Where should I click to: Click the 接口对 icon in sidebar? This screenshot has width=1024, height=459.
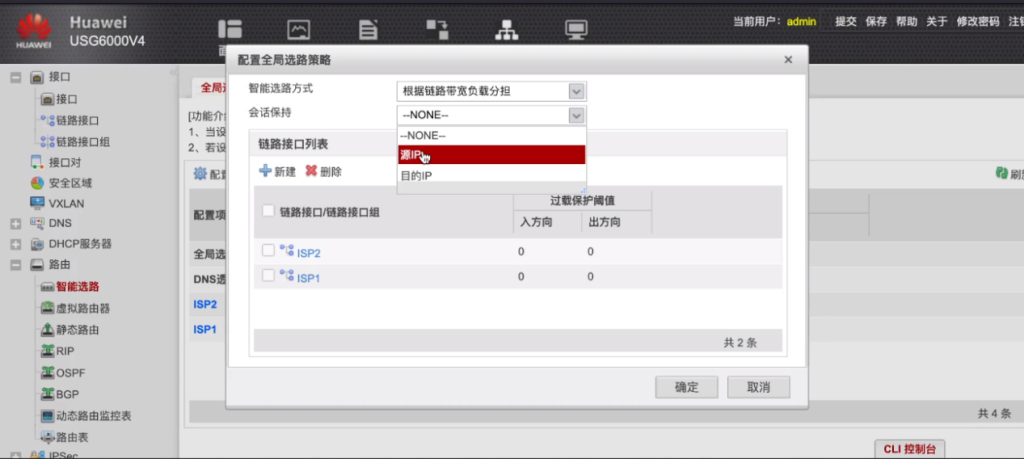coord(37,162)
